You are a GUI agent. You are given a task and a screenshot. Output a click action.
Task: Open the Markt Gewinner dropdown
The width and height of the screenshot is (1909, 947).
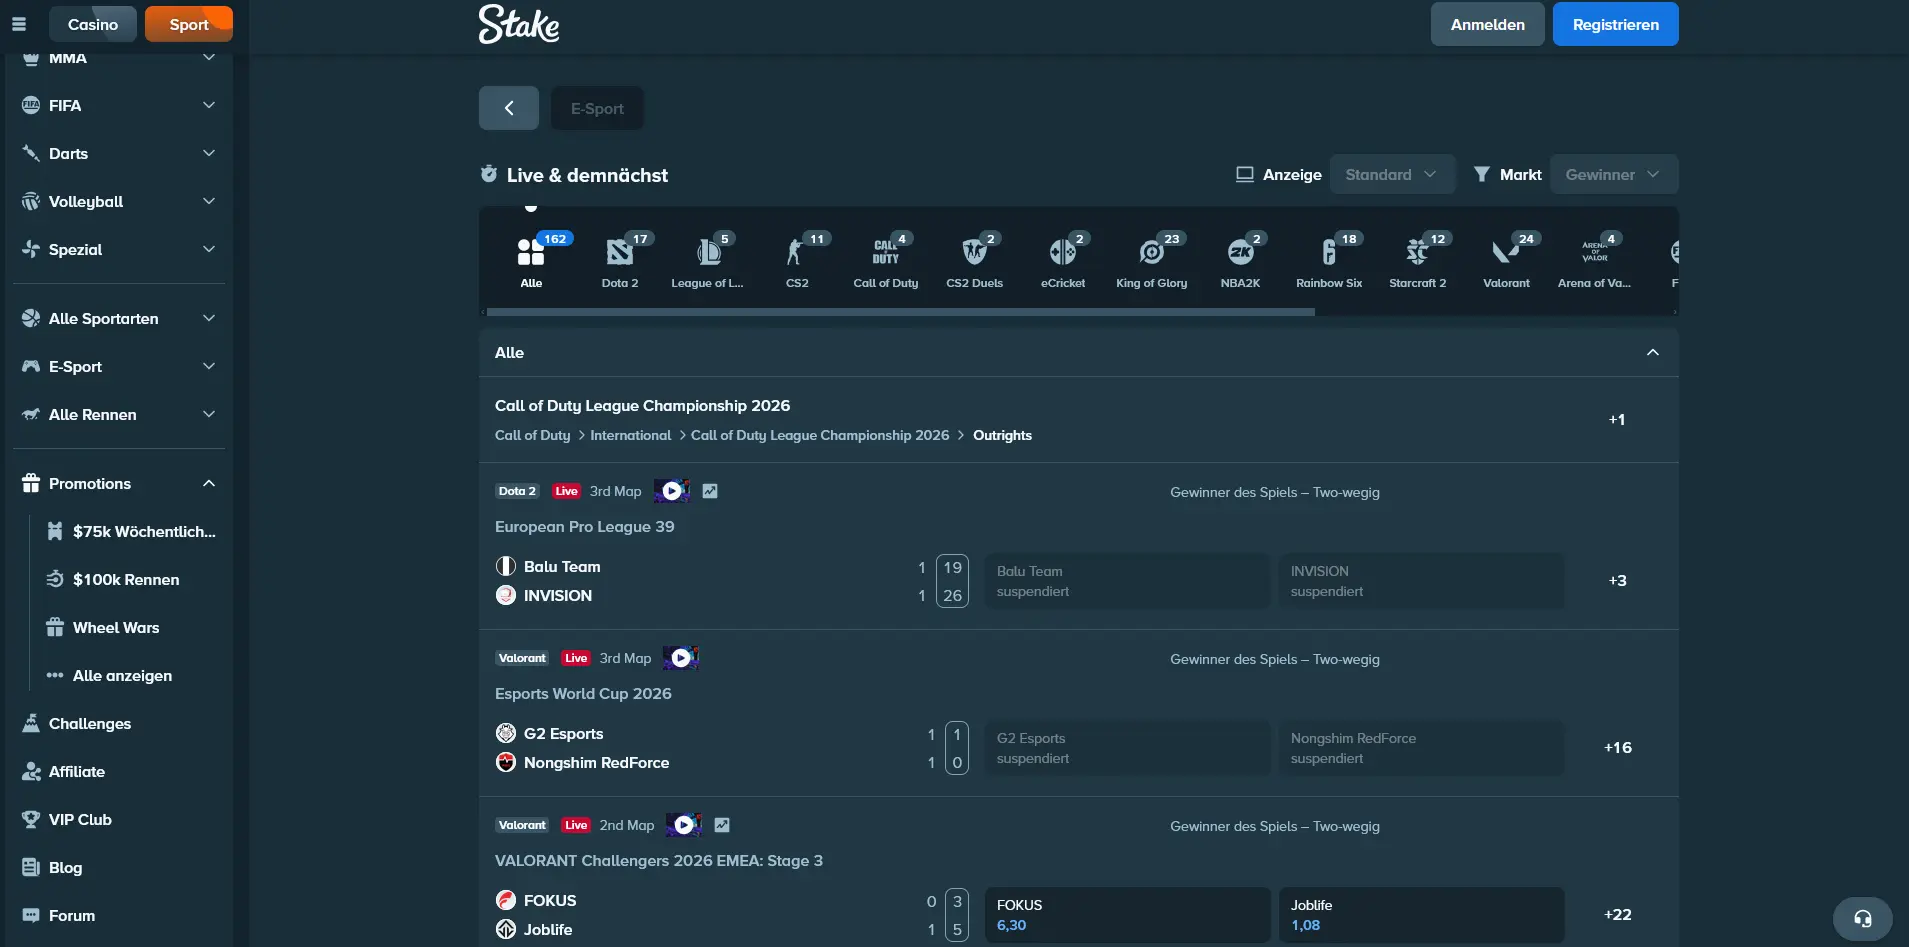click(x=1613, y=174)
